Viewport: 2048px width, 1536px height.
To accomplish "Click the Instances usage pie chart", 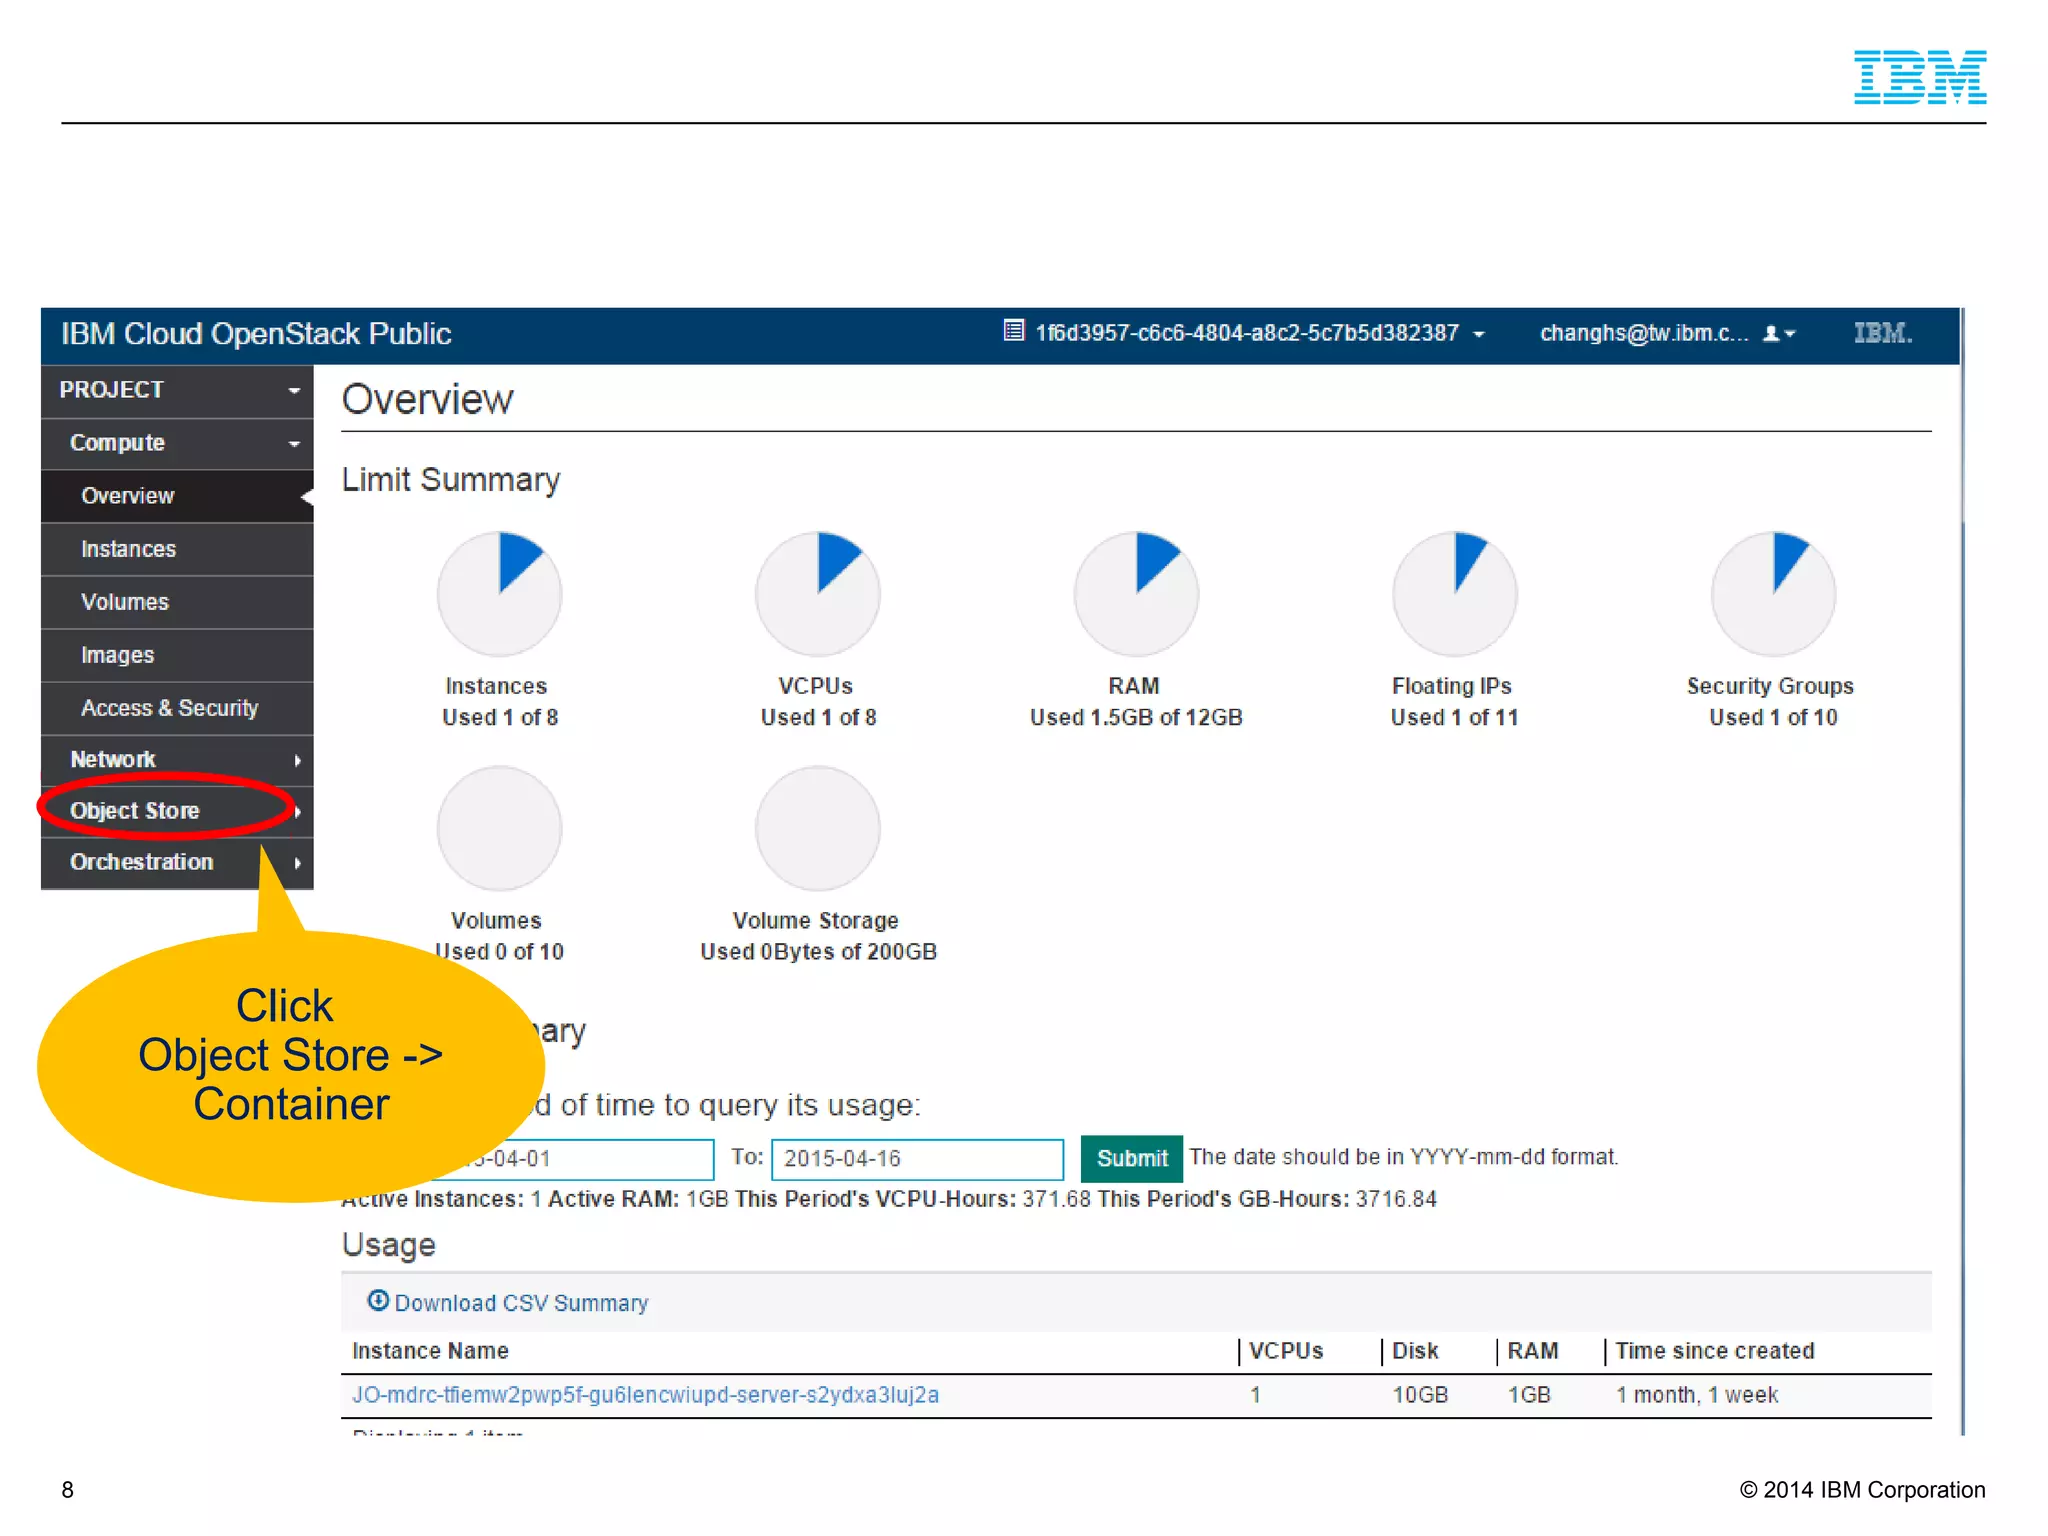I will (x=499, y=593).
